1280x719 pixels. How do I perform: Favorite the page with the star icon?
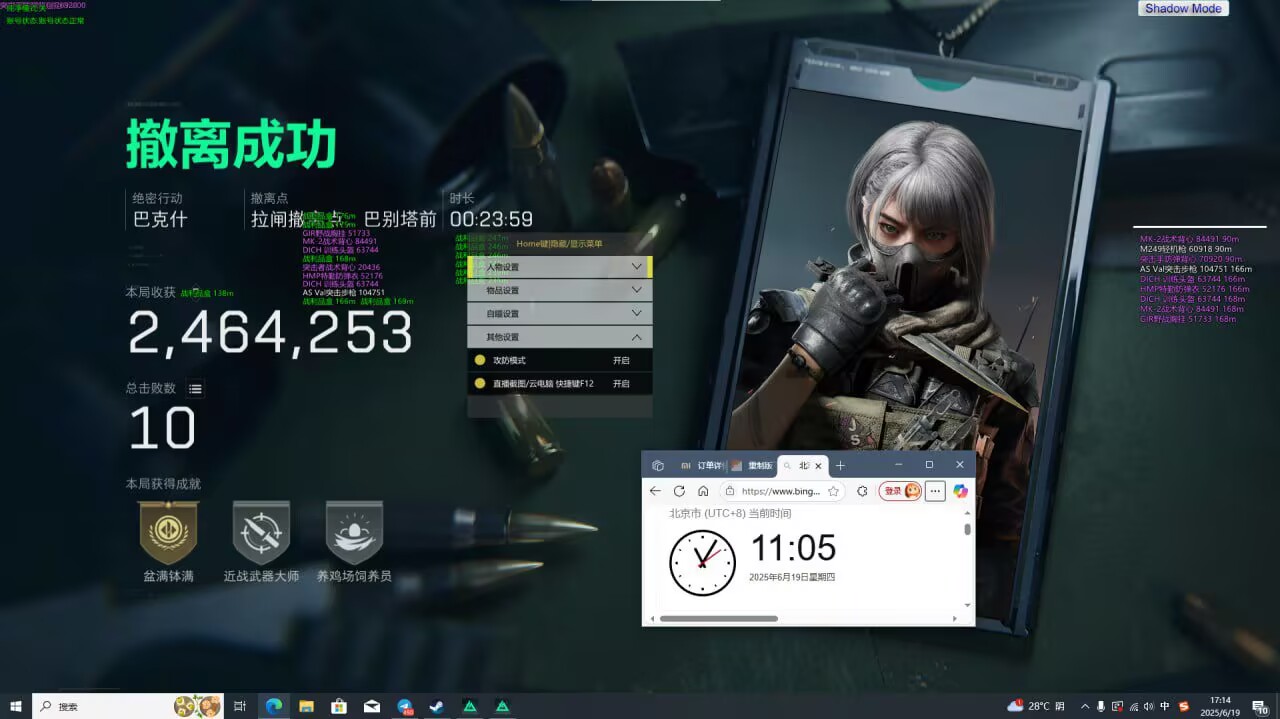(x=833, y=491)
